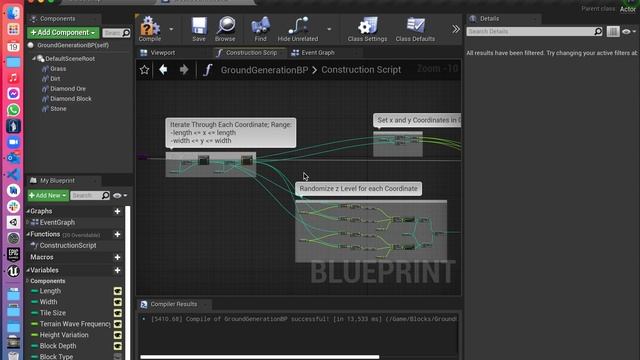Open Unreal Engine icon in the dock
Screen dimensions: 640x360
click(13, 271)
